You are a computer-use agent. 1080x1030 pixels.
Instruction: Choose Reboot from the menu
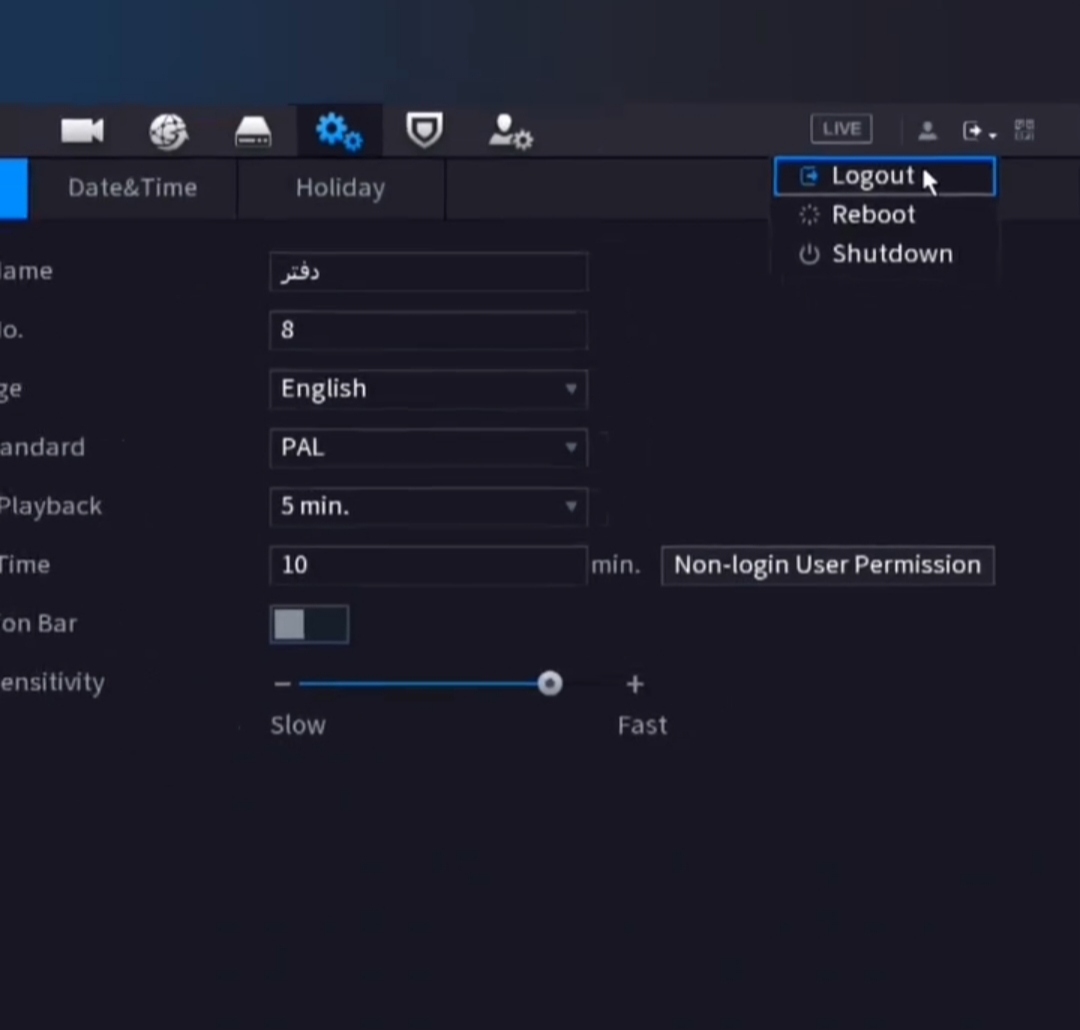(884, 215)
